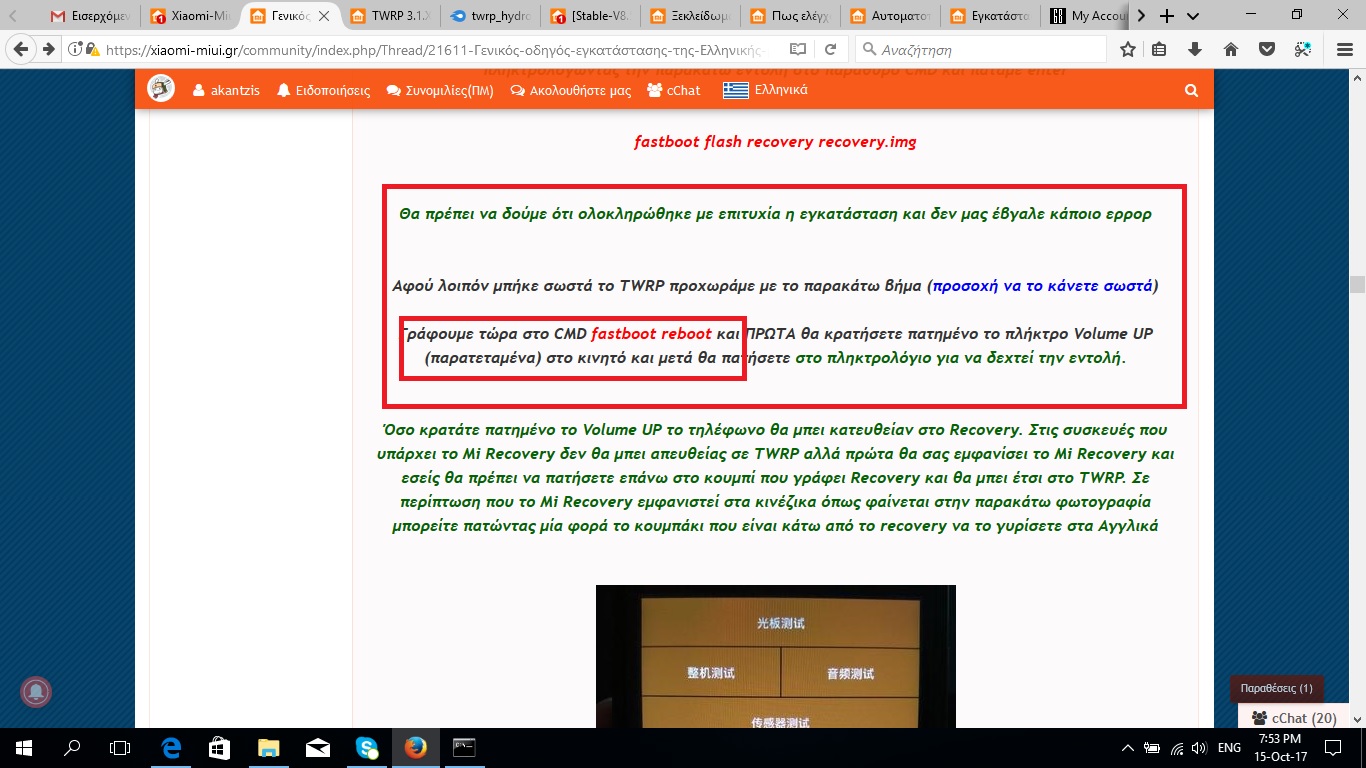Viewport: 1366px width, 768px height.
Task: Show hidden system tray icons
Action: pos(1129,748)
